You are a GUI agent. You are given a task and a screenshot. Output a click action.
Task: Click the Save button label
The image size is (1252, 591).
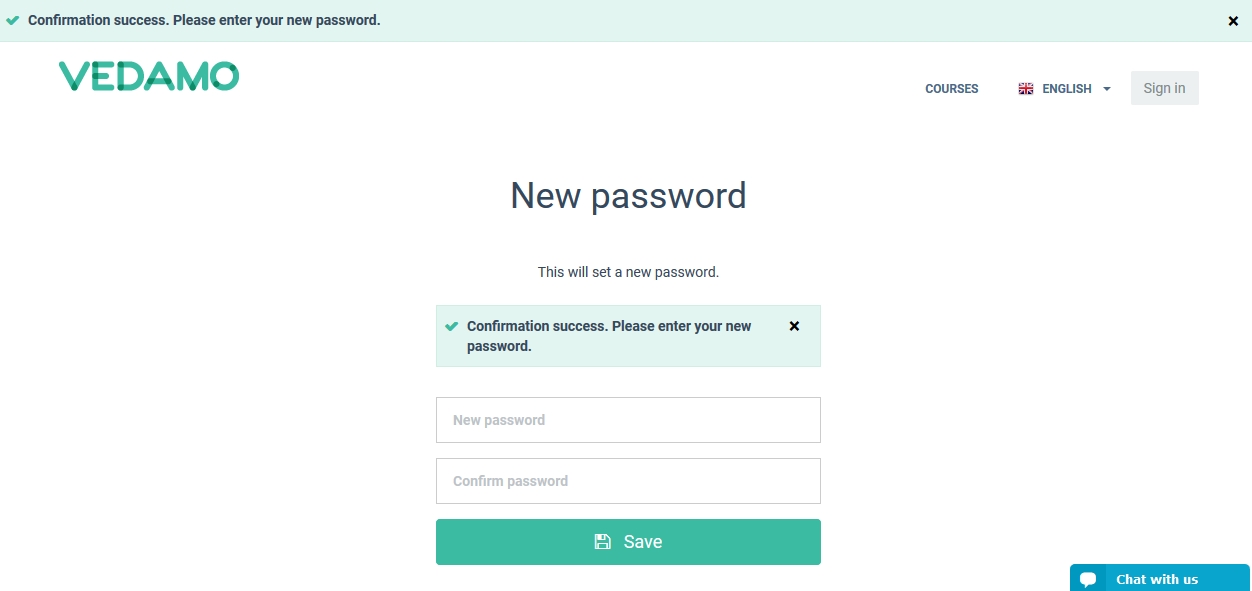pyautogui.click(x=643, y=542)
